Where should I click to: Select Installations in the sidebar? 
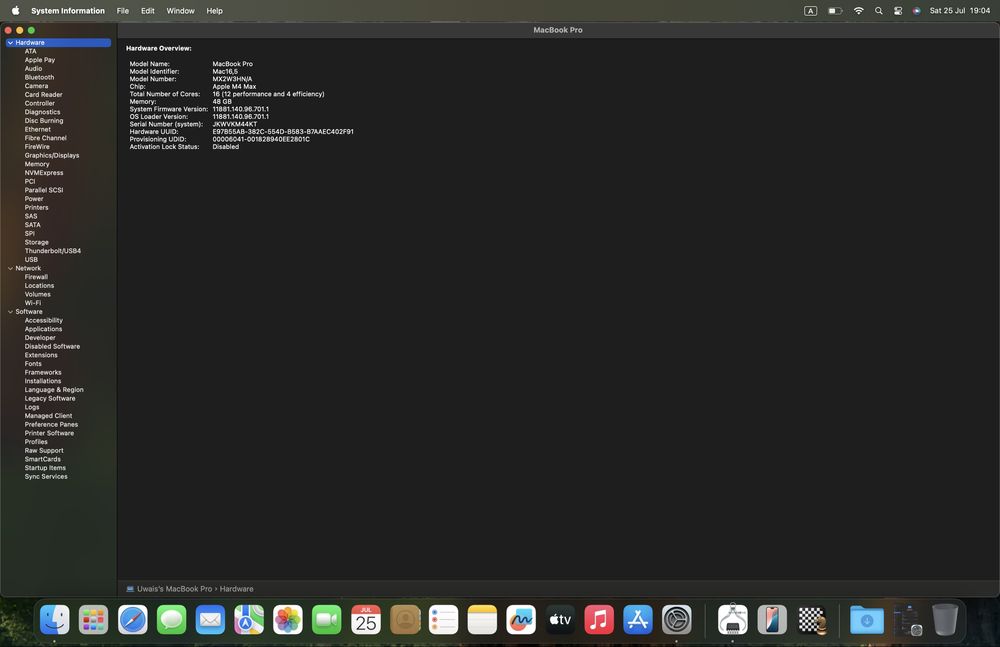coord(43,381)
